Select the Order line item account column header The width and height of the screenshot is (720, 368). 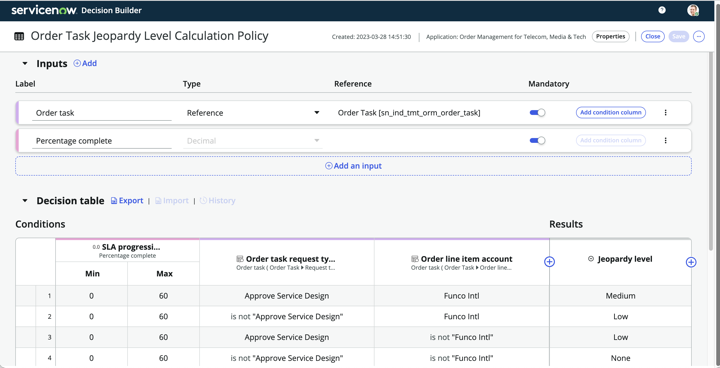click(461, 262)
